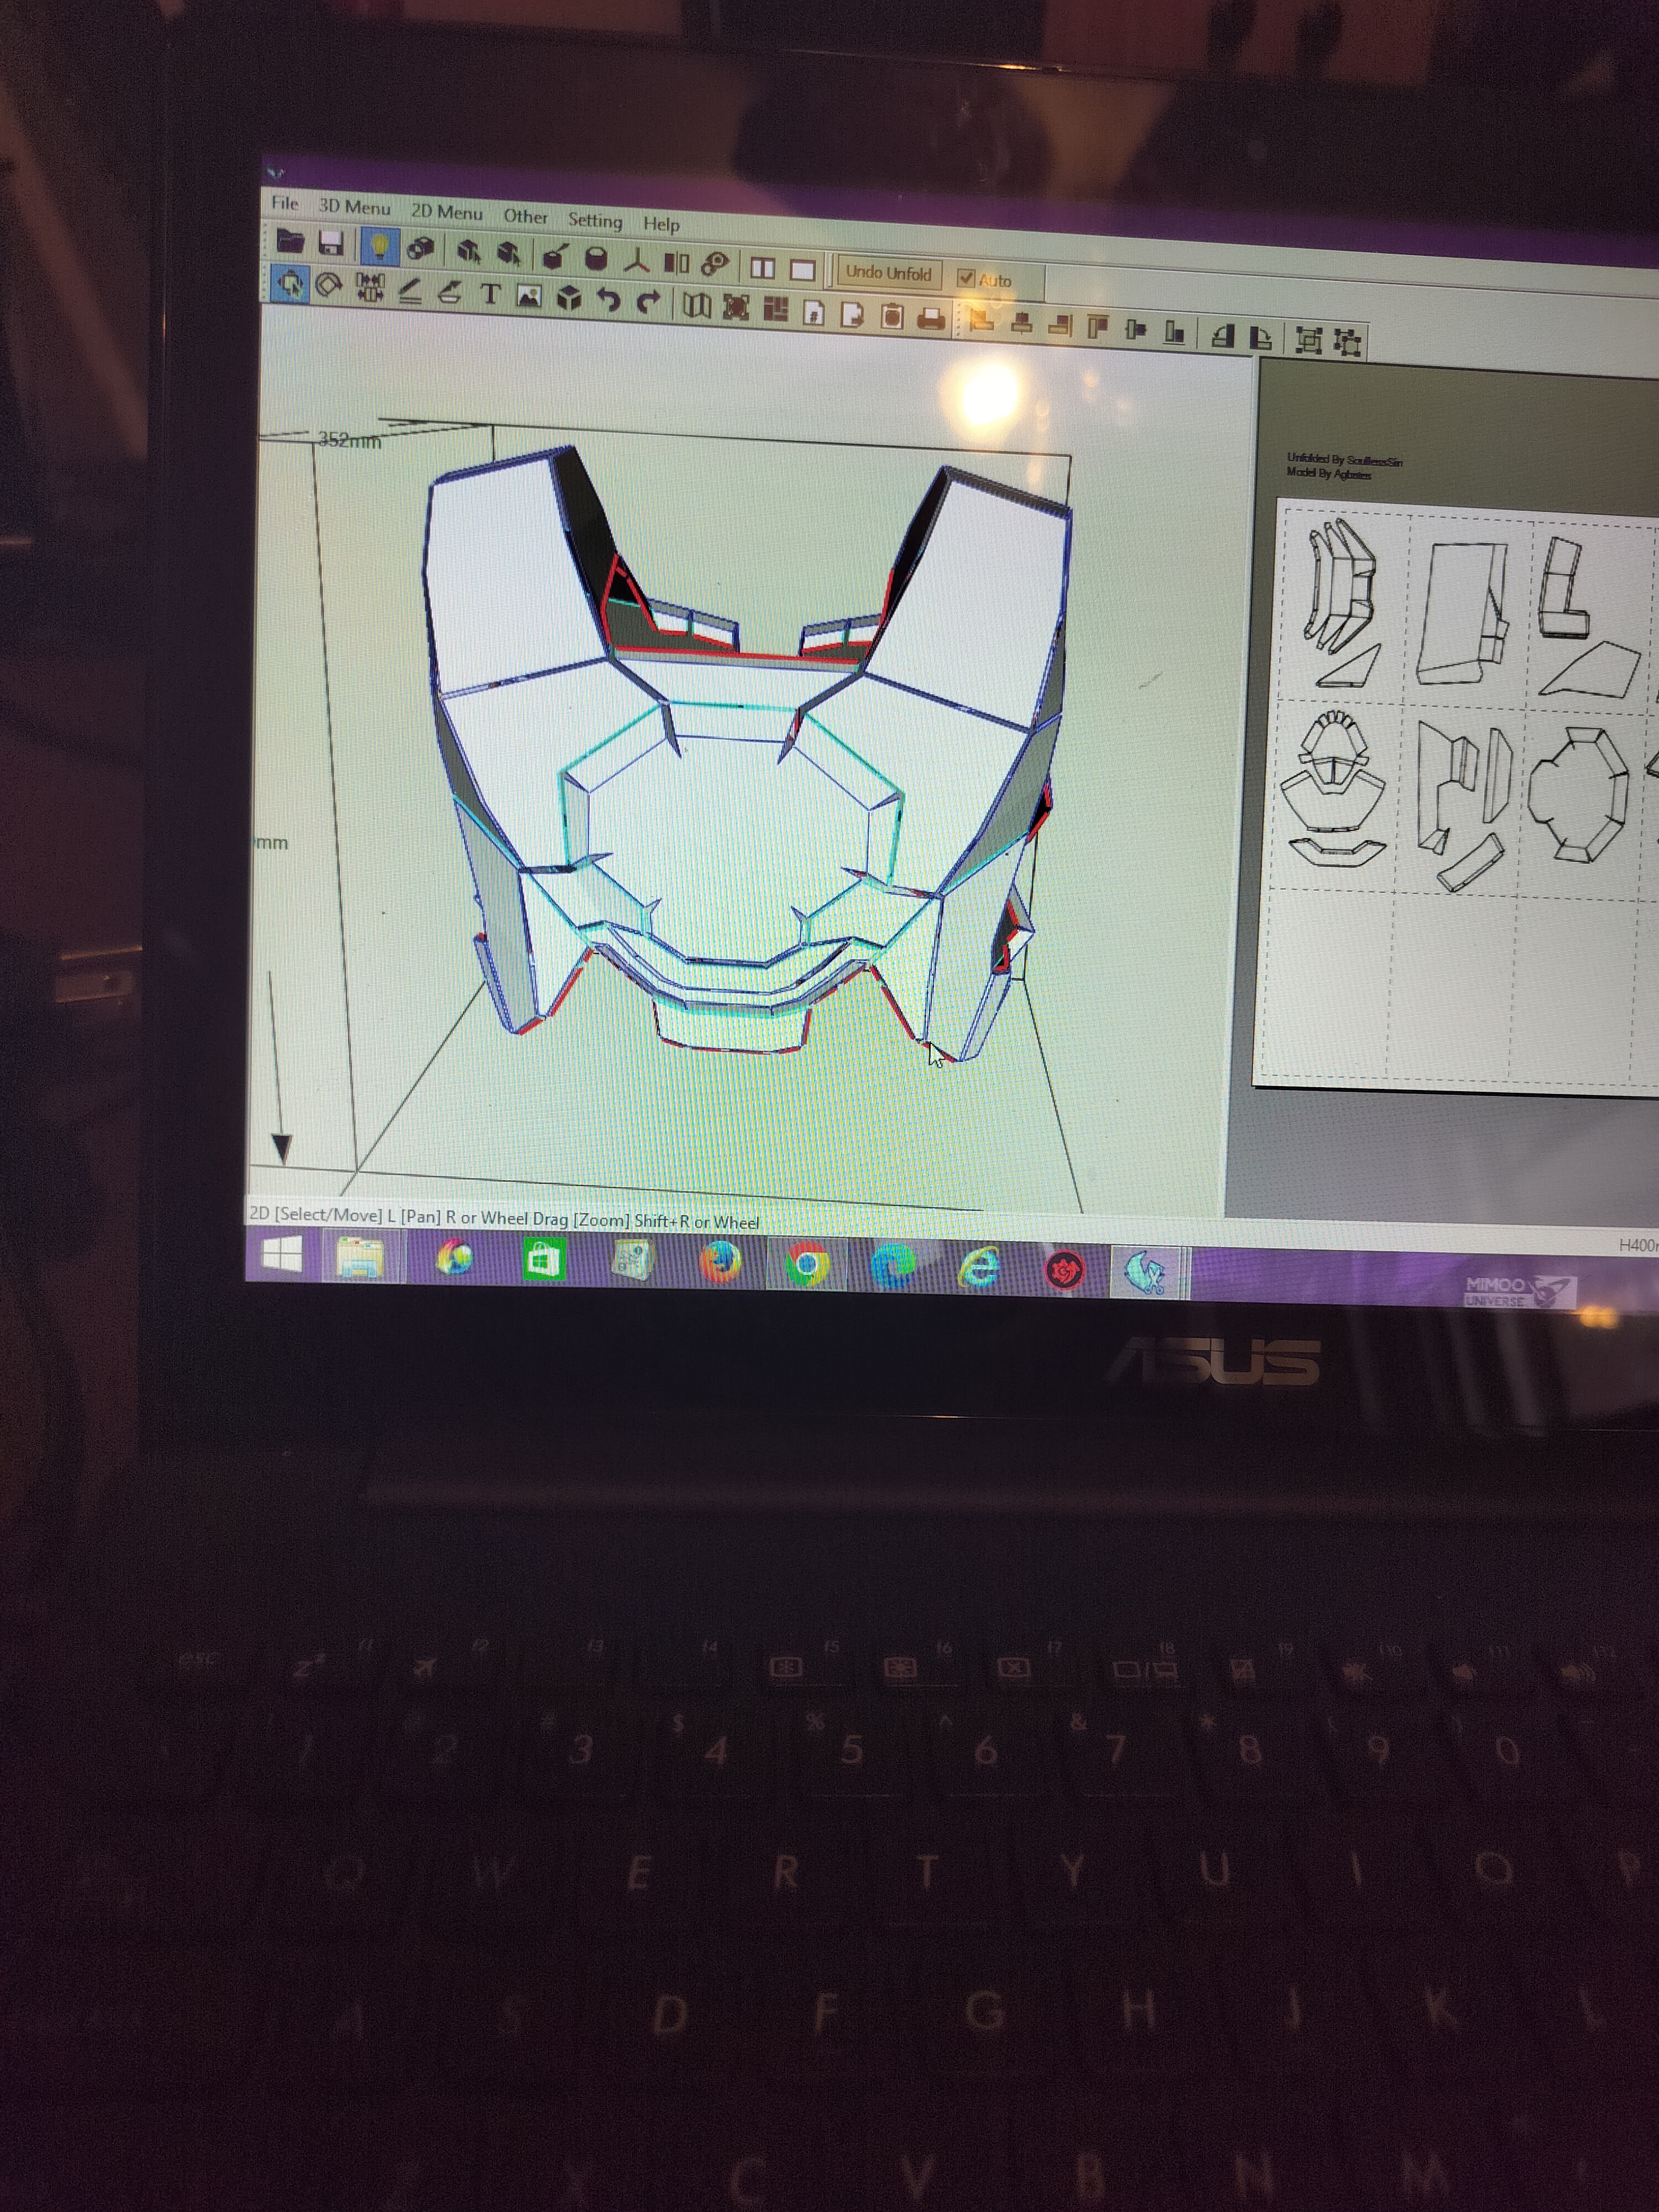Select the flap edit tool icon

click(x=450, y=293)
